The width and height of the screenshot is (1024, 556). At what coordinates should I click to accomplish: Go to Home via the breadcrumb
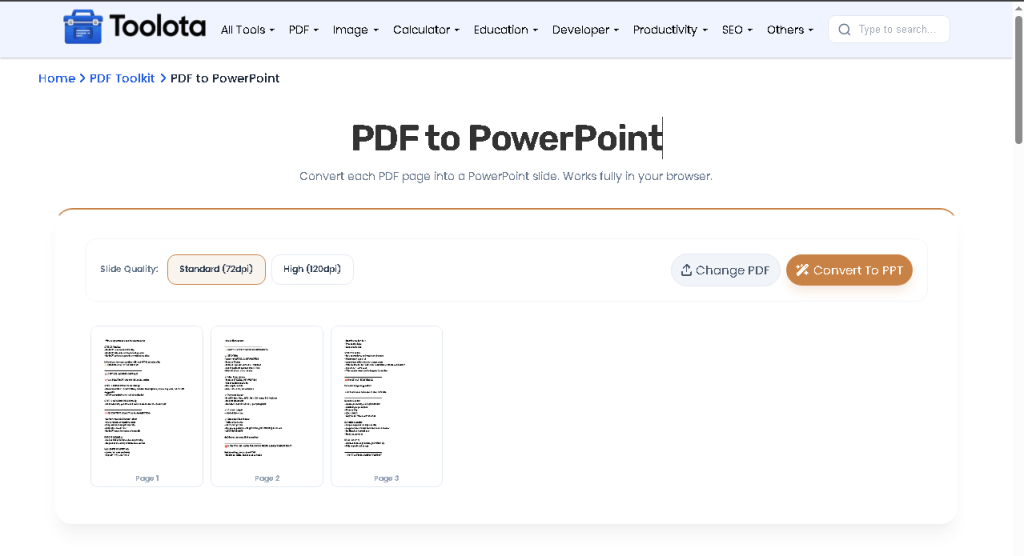coord(57,78)
